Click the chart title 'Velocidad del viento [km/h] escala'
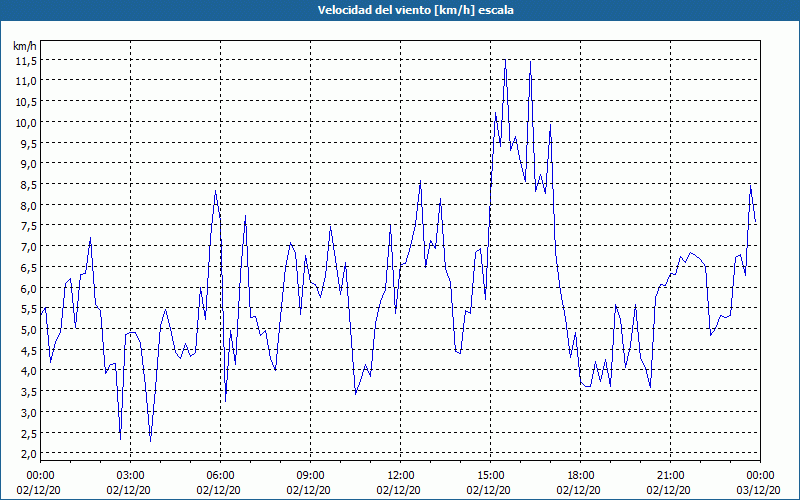 tap(415, 10)
